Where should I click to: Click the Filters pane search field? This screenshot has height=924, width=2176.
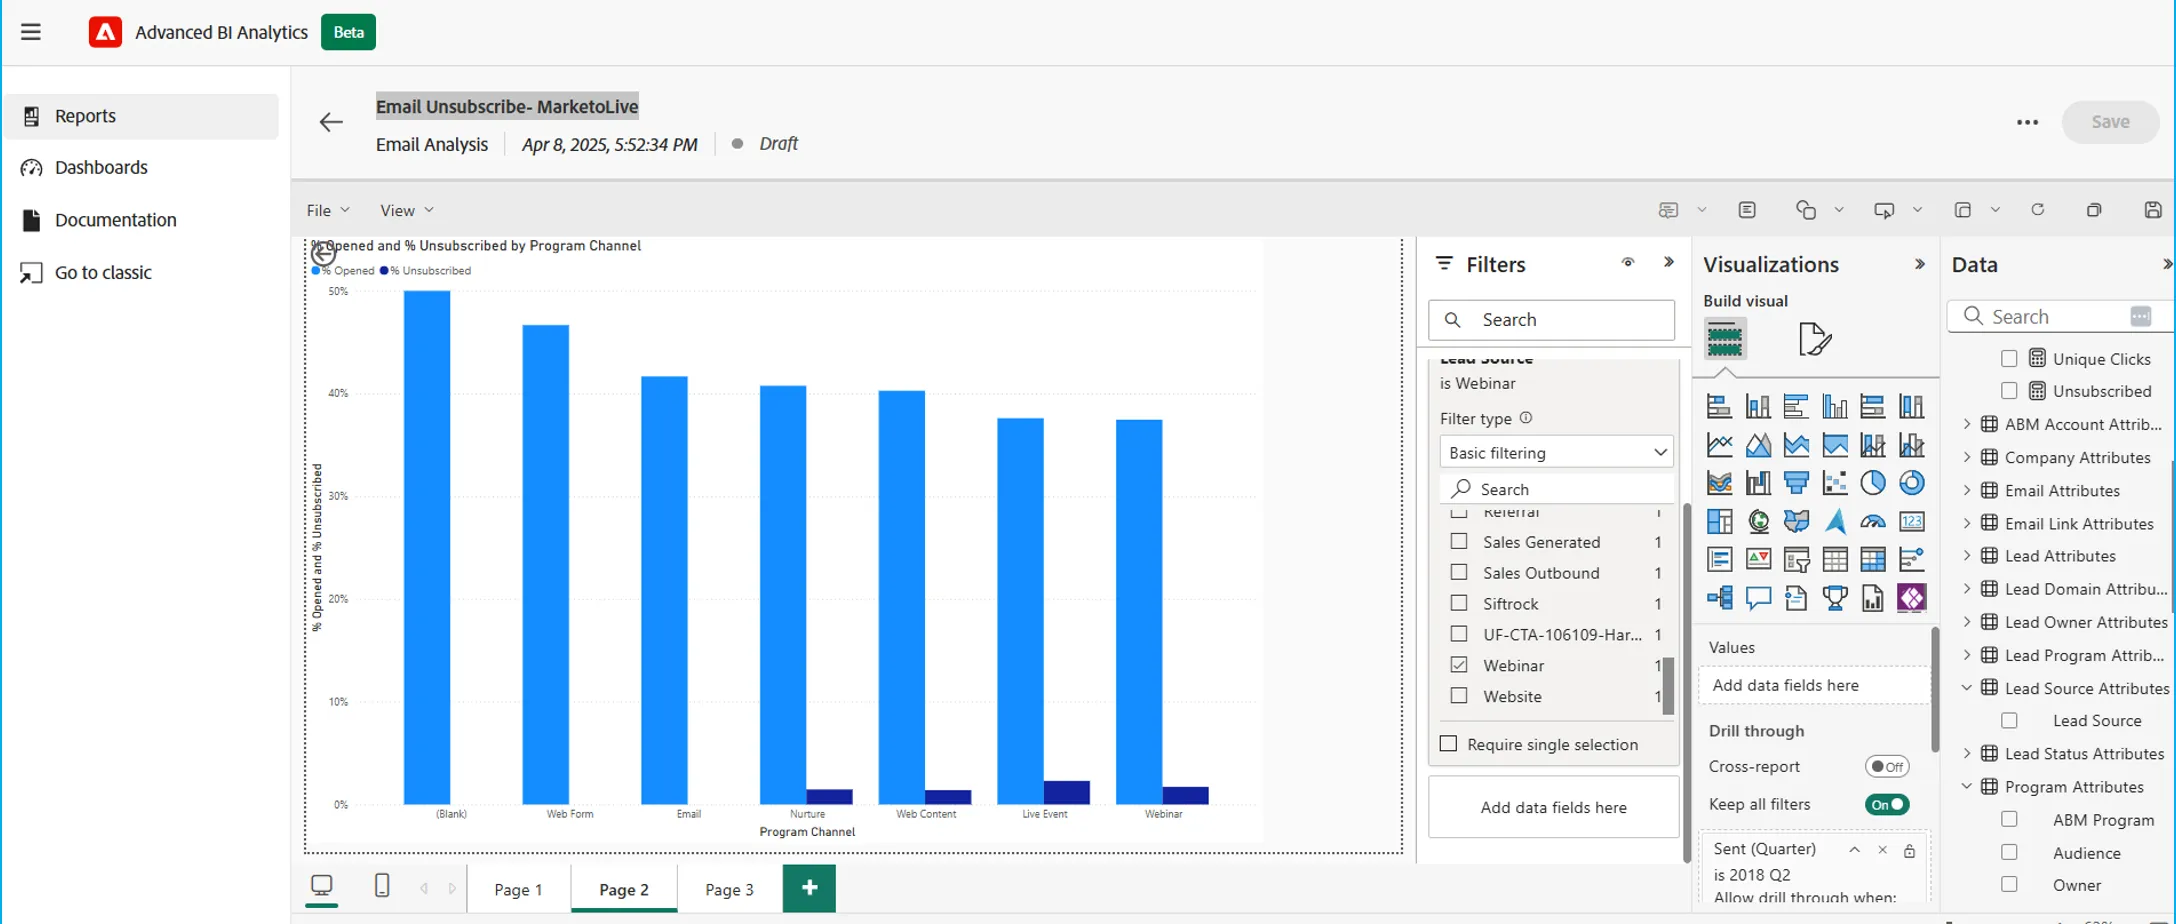pyautogui.click(x=1551, y=320)
